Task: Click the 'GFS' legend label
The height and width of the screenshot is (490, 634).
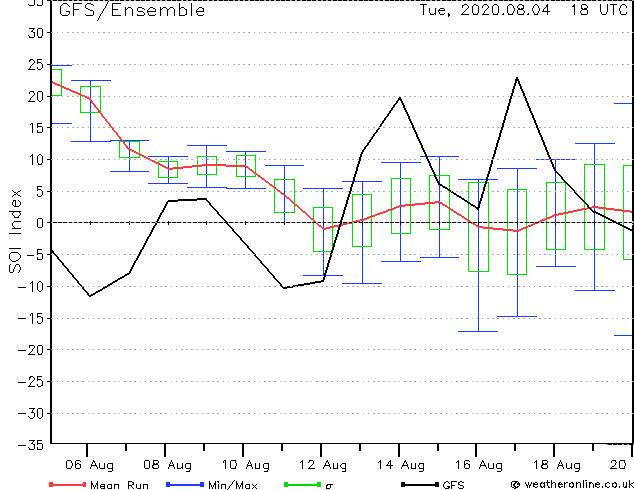Action: (x=453, y=485)
